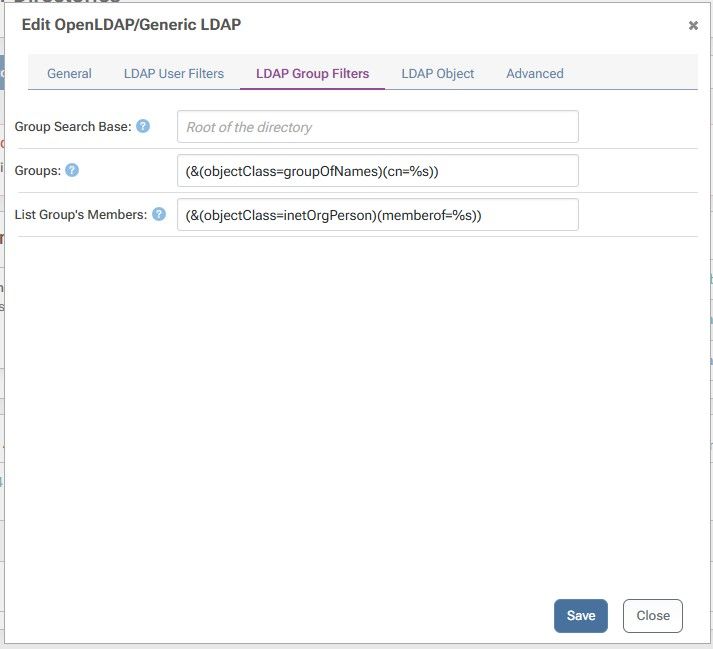Open help for Group Search Base

[143, 126]
